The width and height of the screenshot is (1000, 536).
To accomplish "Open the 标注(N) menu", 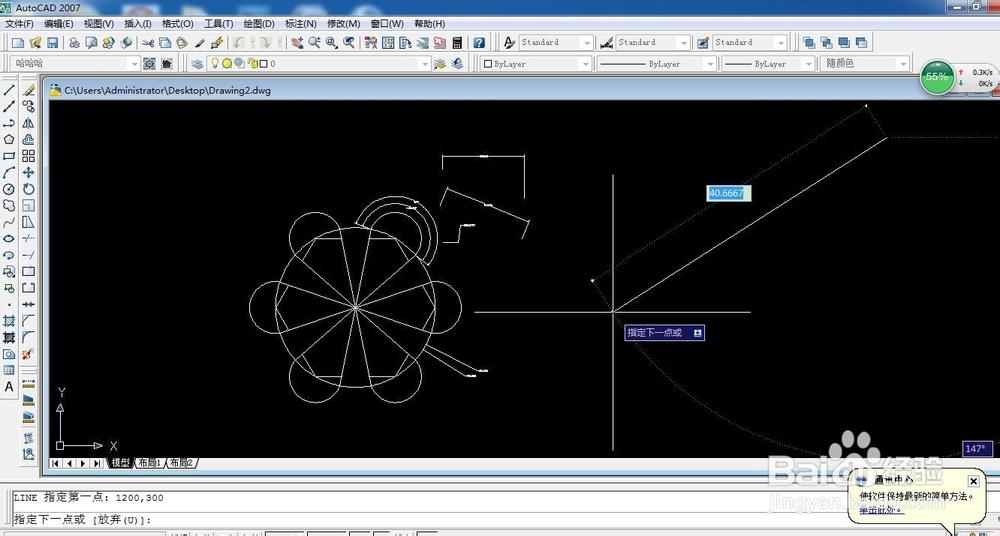I will tap(301, 24).
